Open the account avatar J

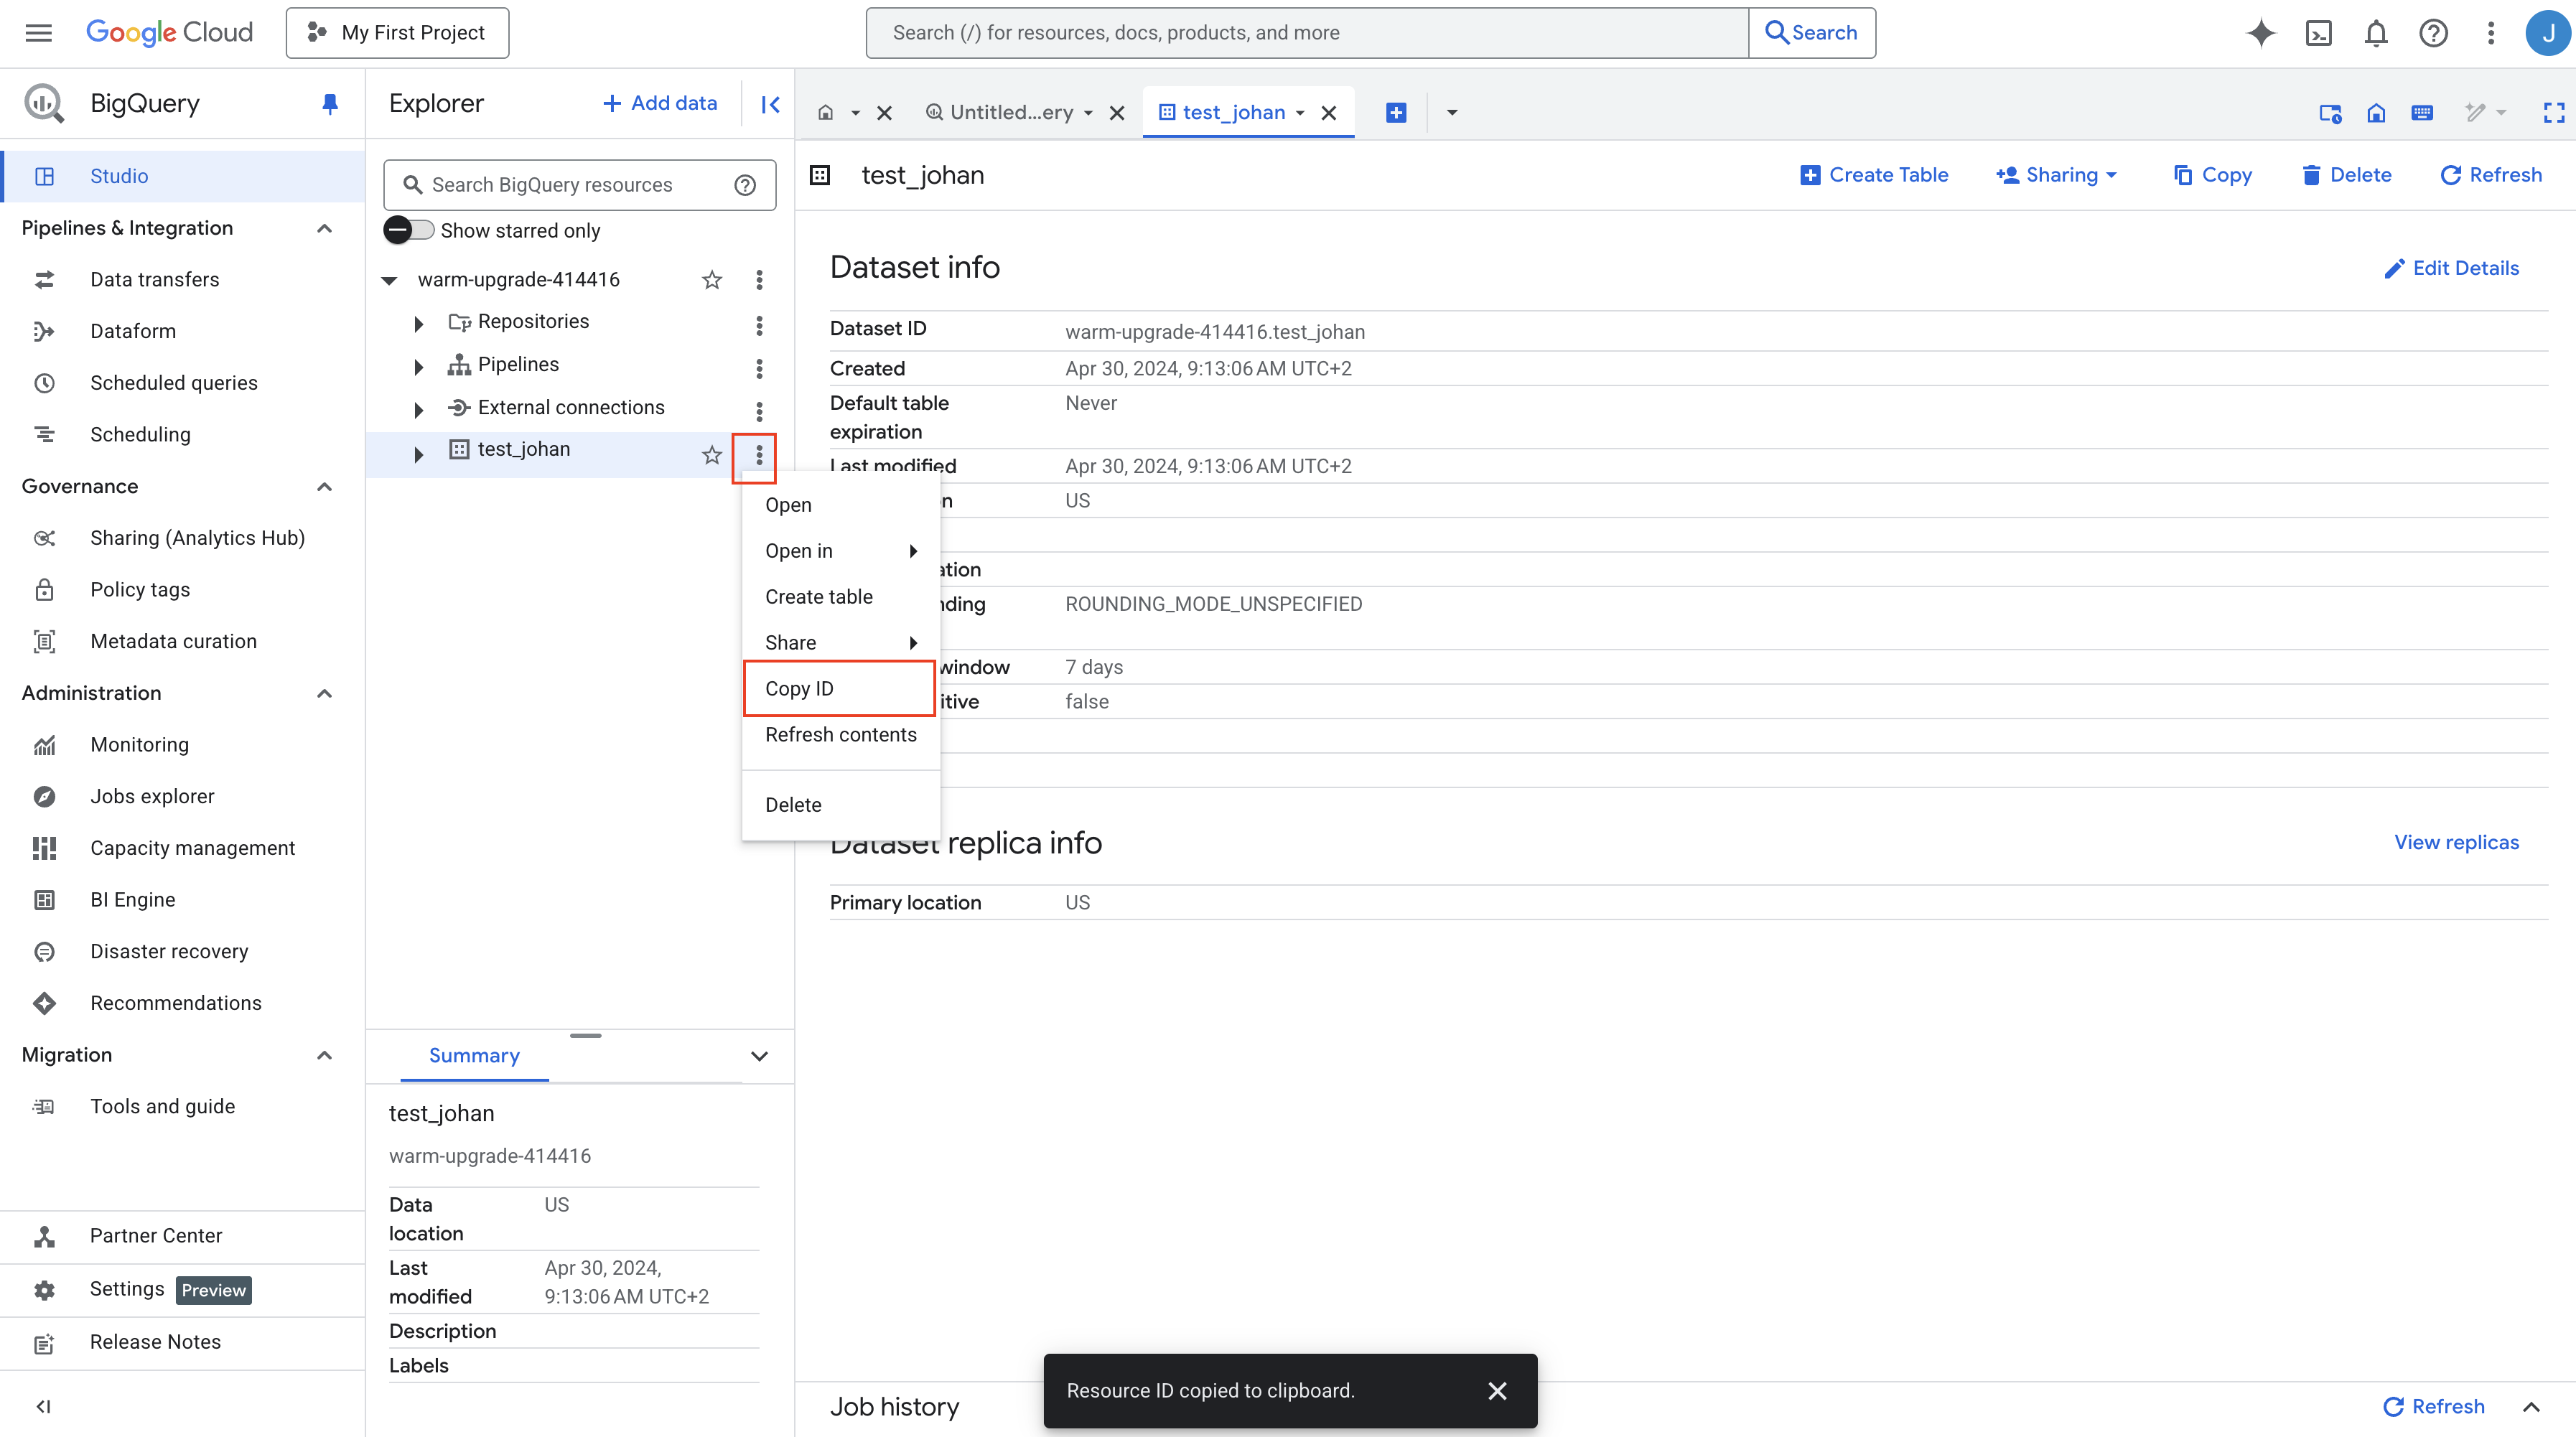tap(2547, 33)
